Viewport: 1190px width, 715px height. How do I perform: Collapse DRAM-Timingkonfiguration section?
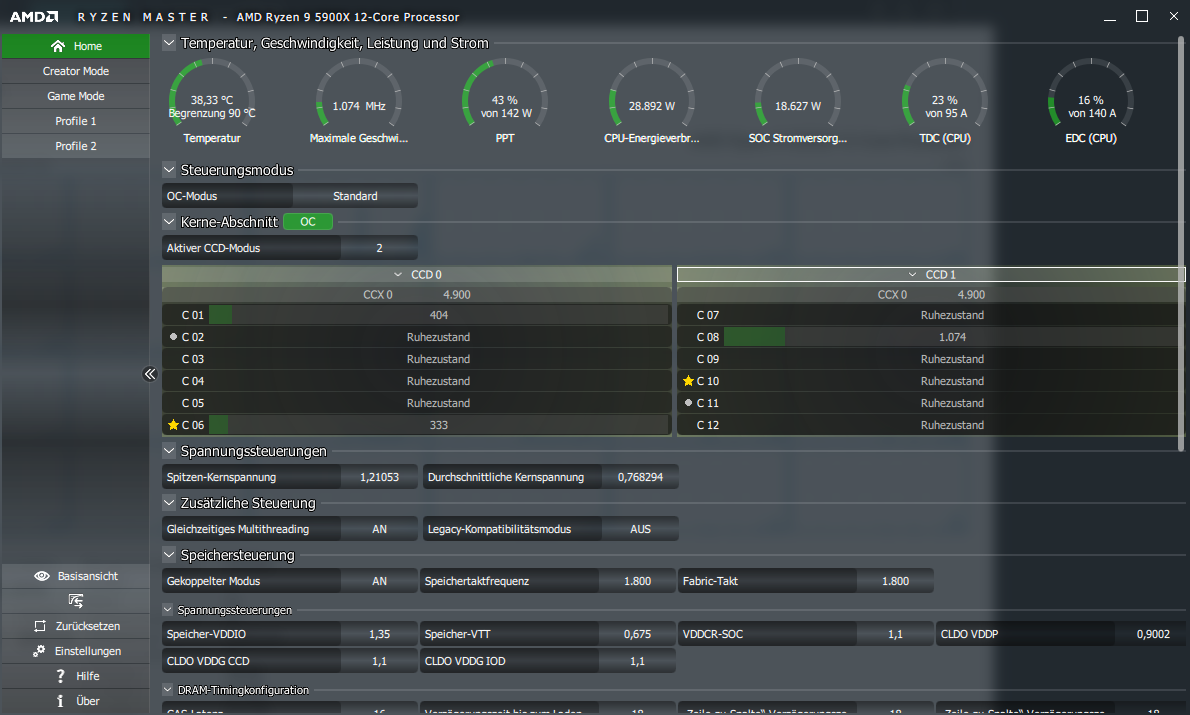(168, 690)
